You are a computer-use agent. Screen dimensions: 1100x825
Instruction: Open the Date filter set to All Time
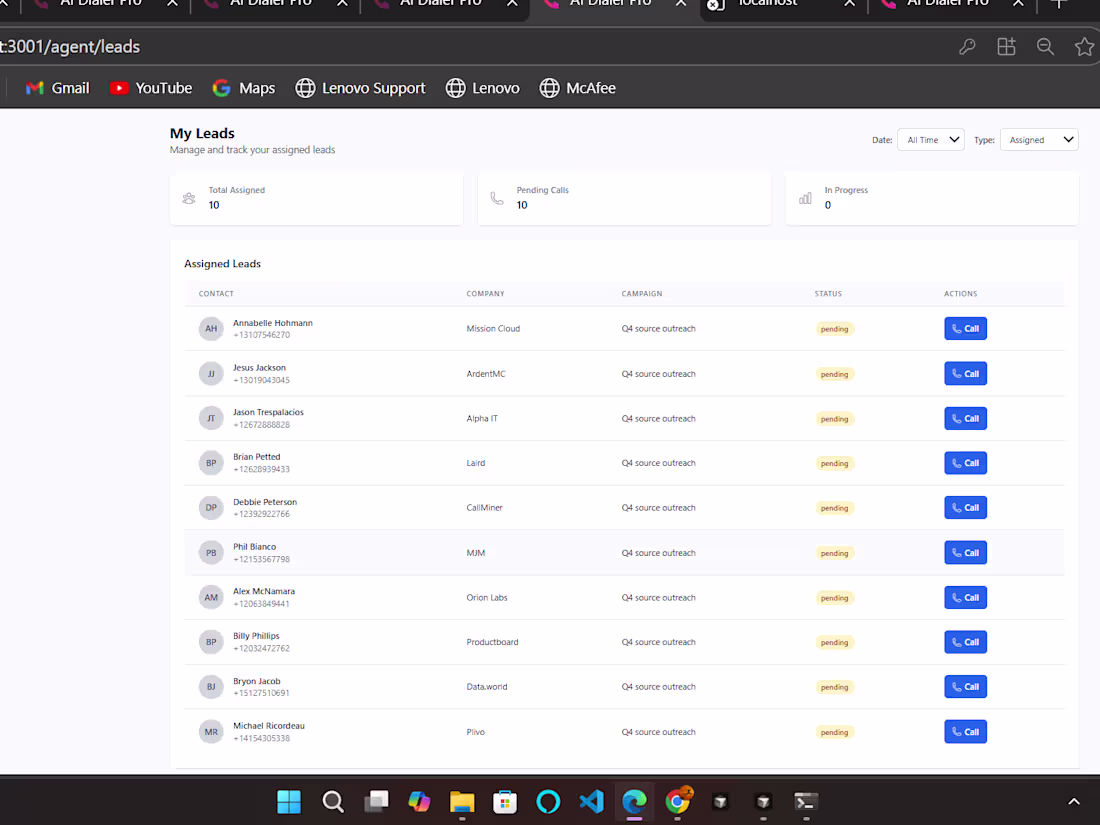(930, 139)
